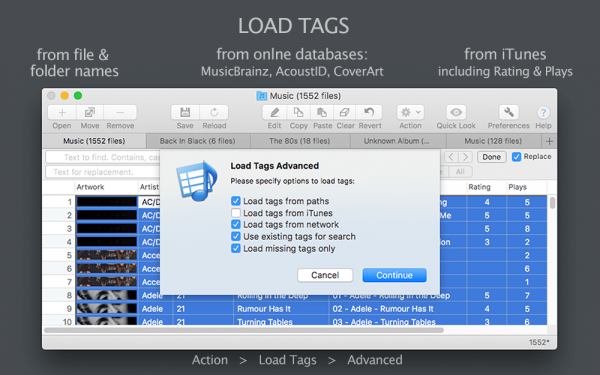600x375 pixels.
Task: Click the Cancel button
Action: click(x=325, y=275)
